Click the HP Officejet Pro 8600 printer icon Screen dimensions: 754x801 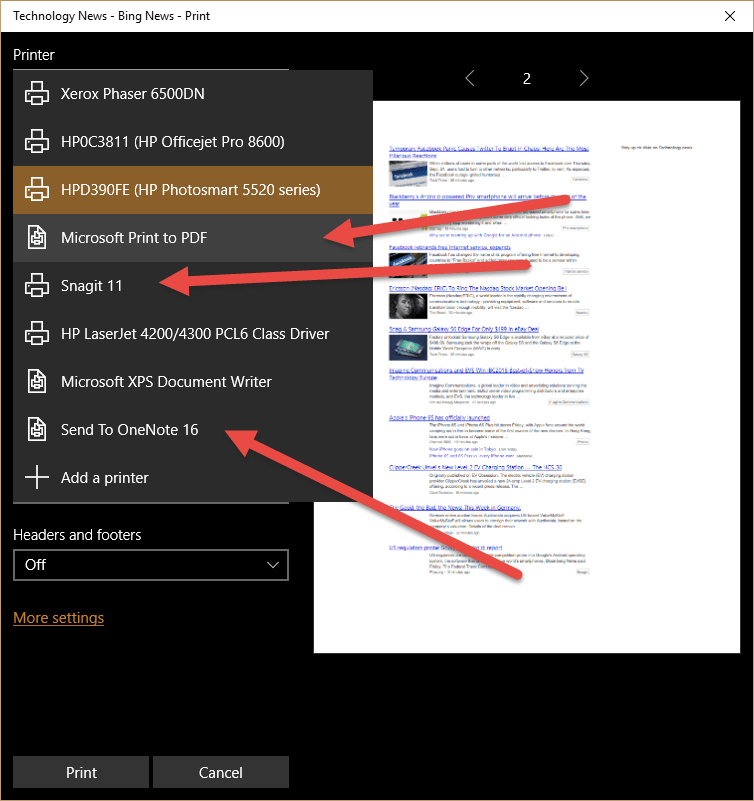pos(37,142)
